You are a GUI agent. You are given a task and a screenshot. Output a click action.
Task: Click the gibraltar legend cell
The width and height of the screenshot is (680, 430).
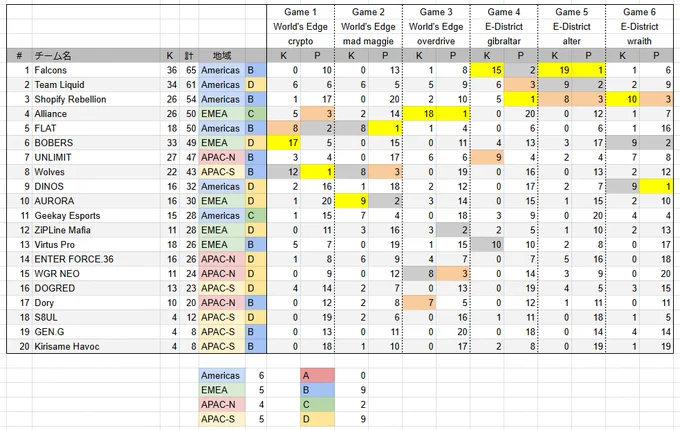503,41
